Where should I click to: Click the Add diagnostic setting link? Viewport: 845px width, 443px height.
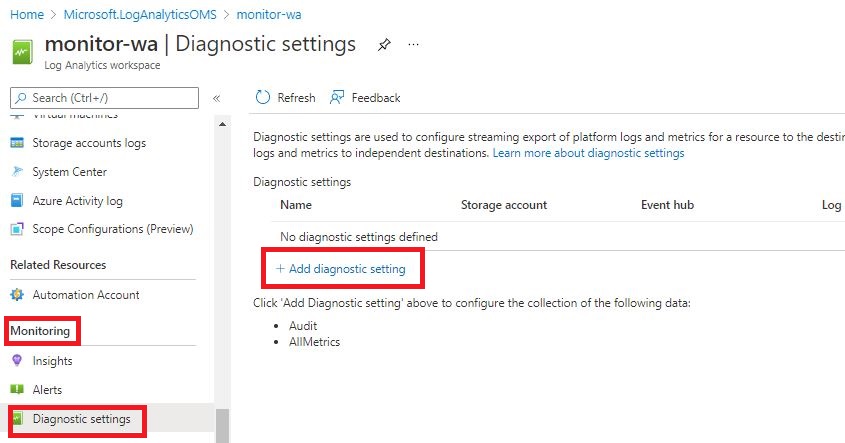tap(341, 269)
